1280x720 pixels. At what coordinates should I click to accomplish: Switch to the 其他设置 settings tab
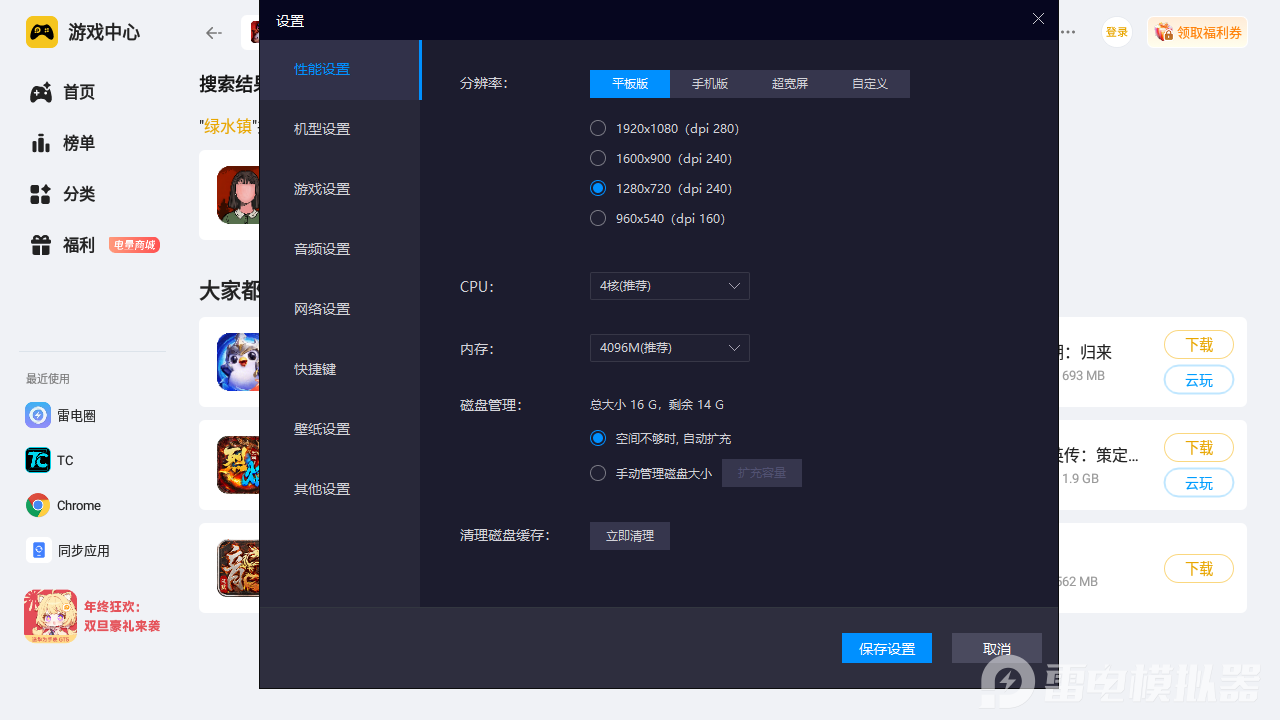(x=340, y=490)
